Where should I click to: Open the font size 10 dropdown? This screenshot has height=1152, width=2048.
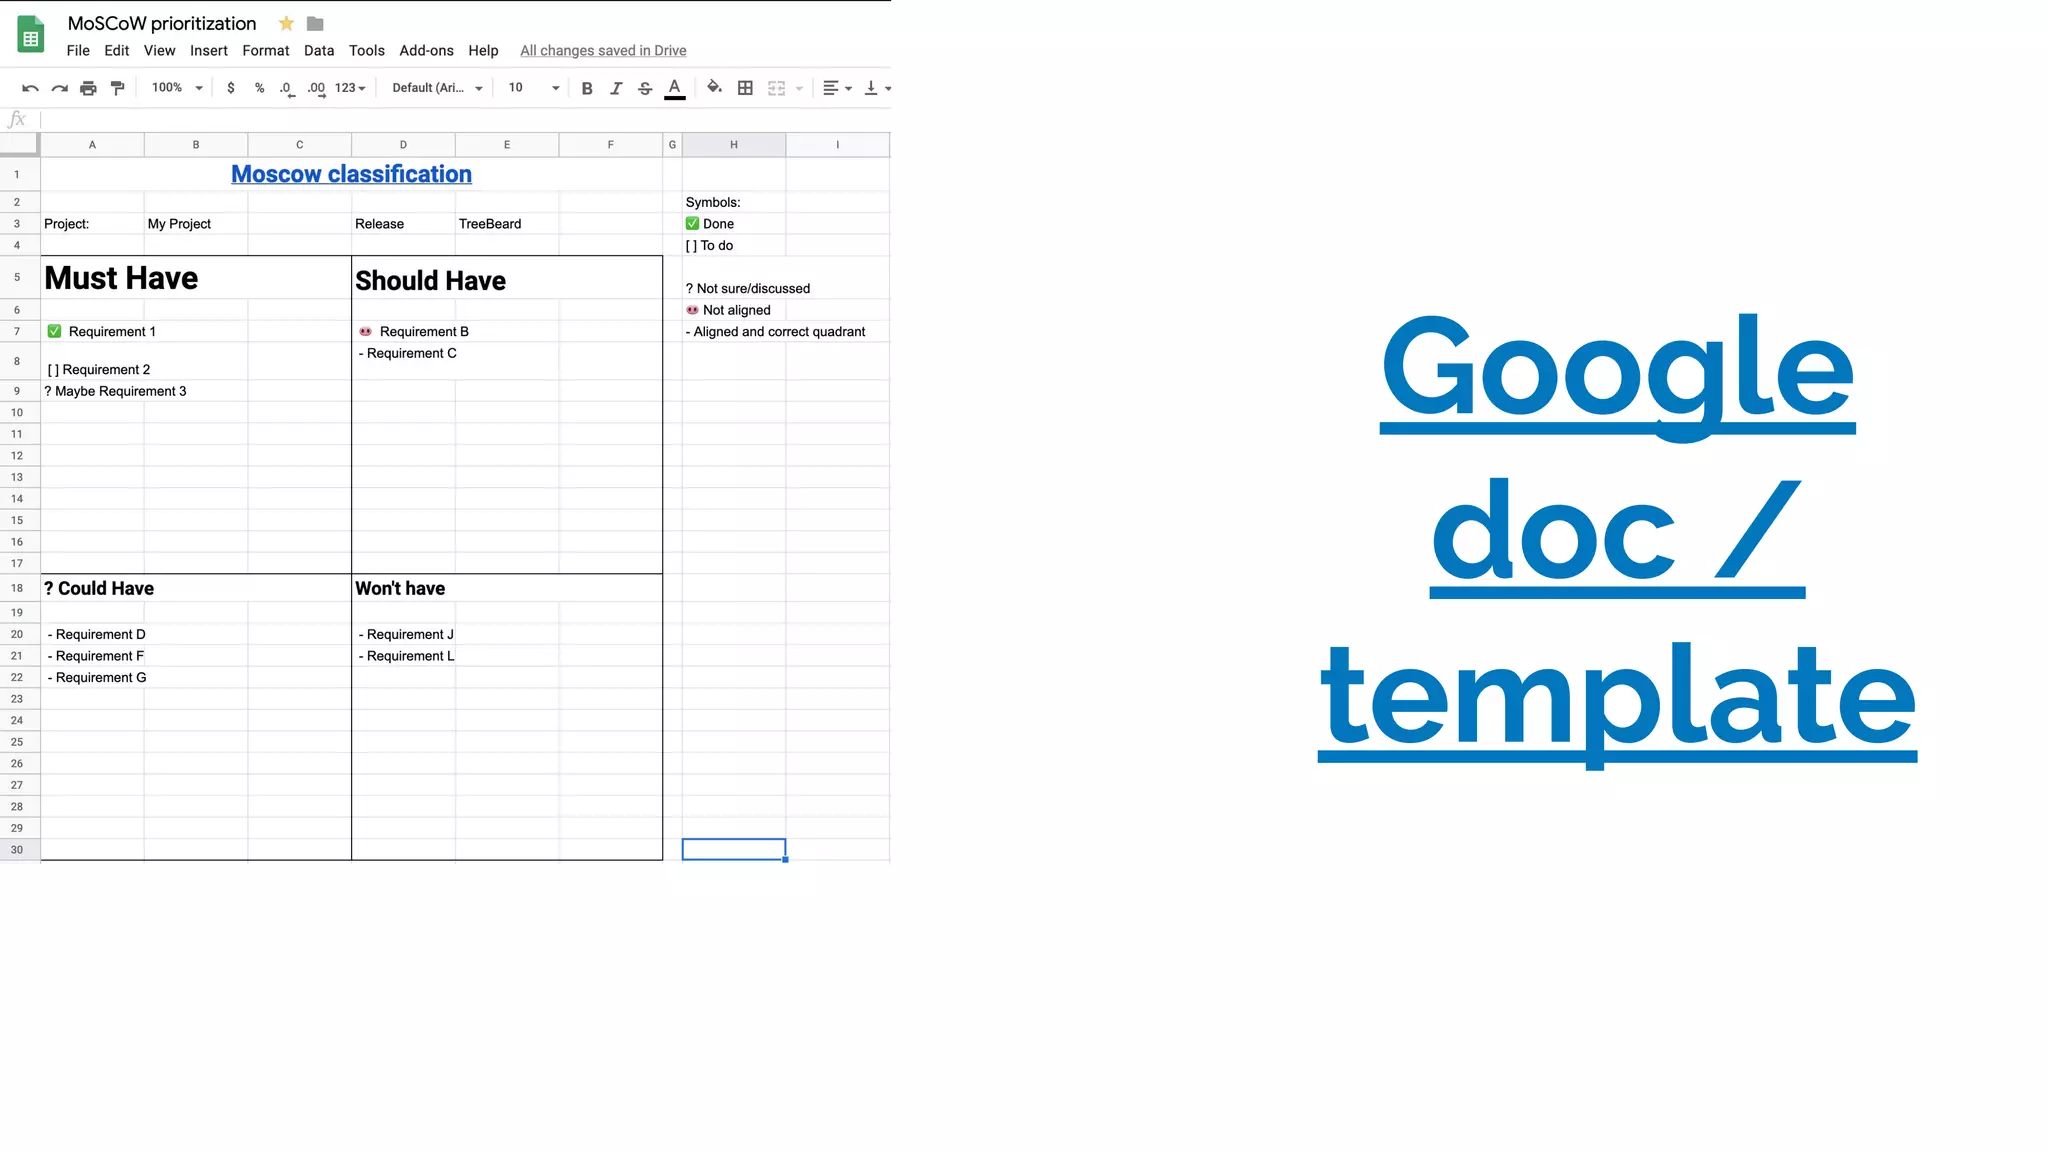pos(533,88)
